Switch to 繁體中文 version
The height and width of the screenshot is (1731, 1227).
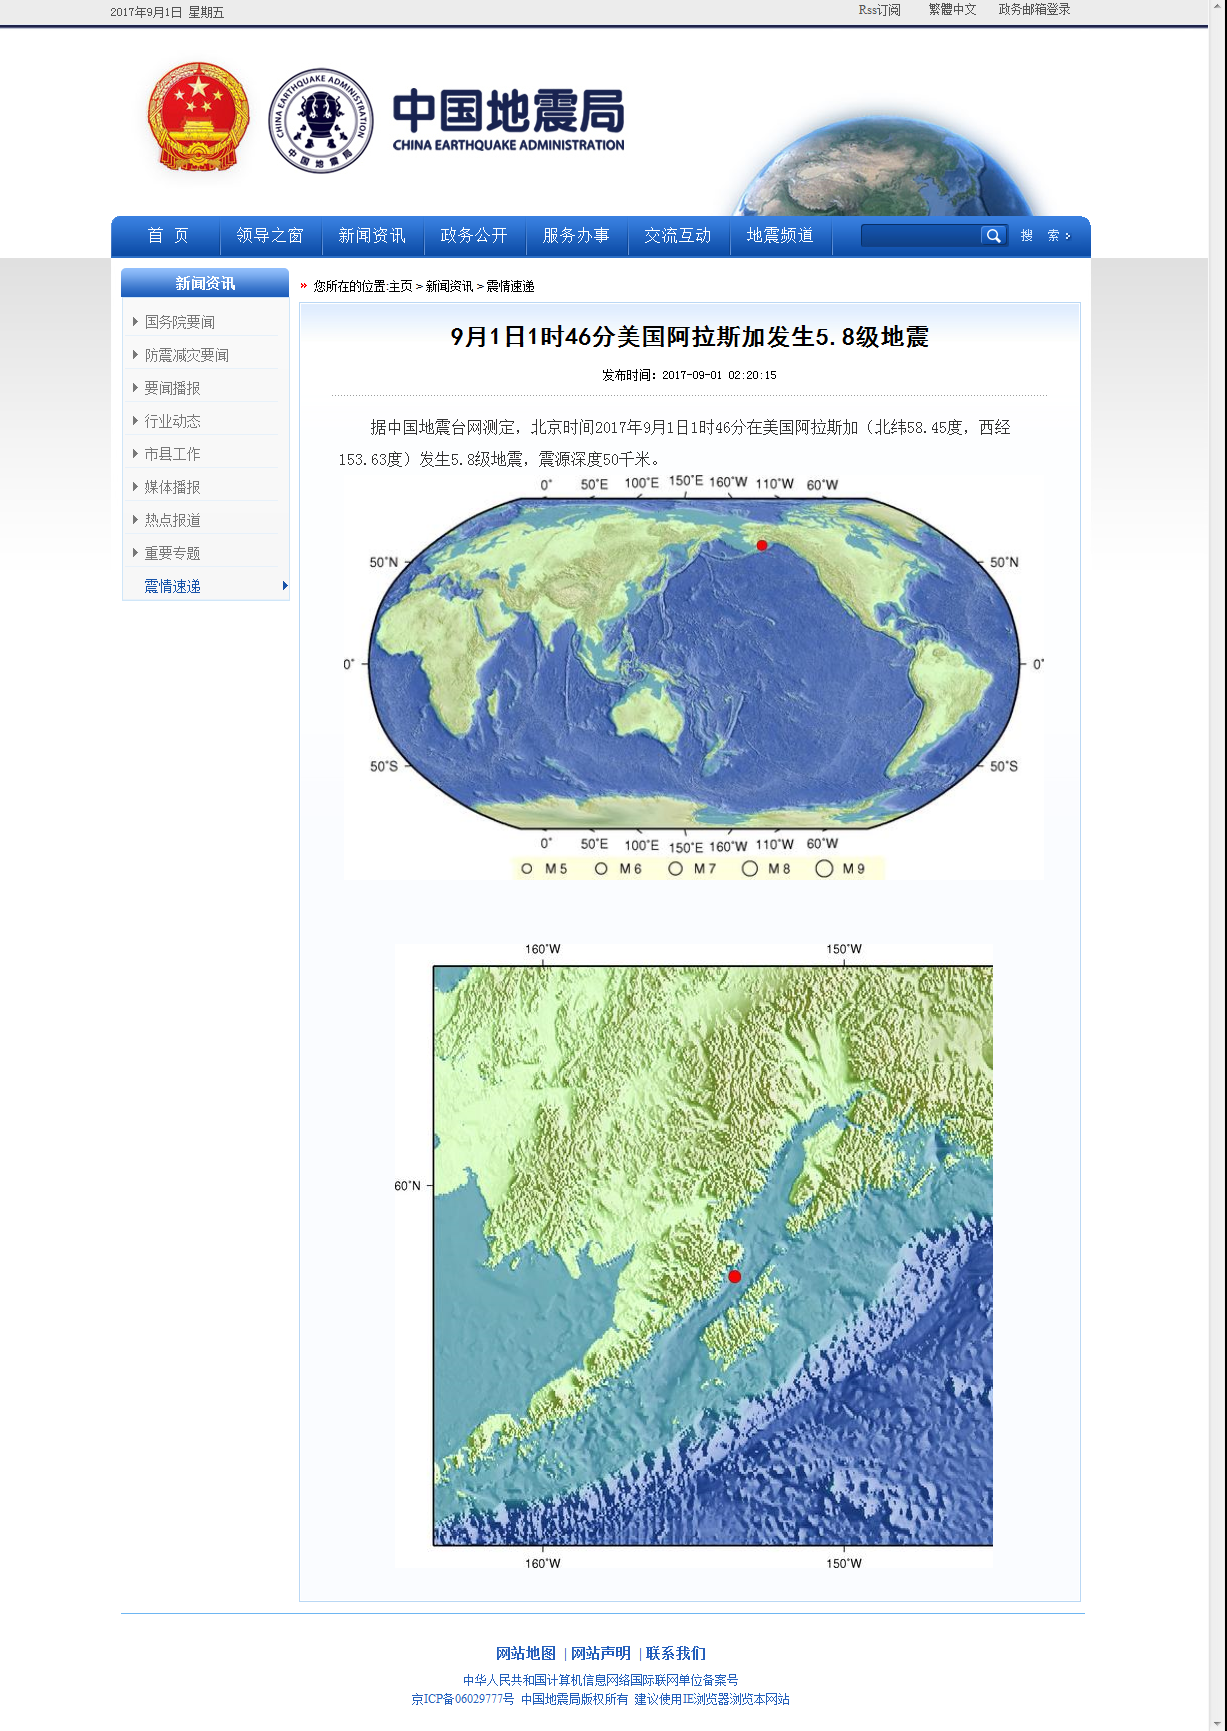click(x=952, y=10)
